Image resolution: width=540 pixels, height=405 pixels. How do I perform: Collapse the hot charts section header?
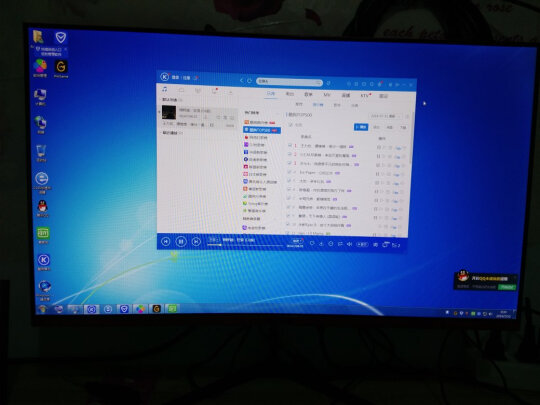click(252, 113)
